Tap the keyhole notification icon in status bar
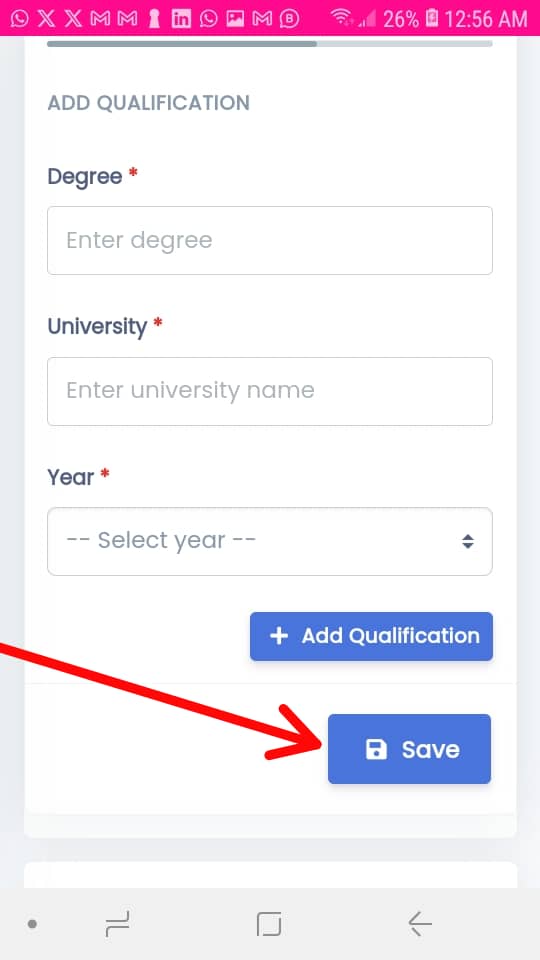540x960 pixels. [x=154, y=18]
